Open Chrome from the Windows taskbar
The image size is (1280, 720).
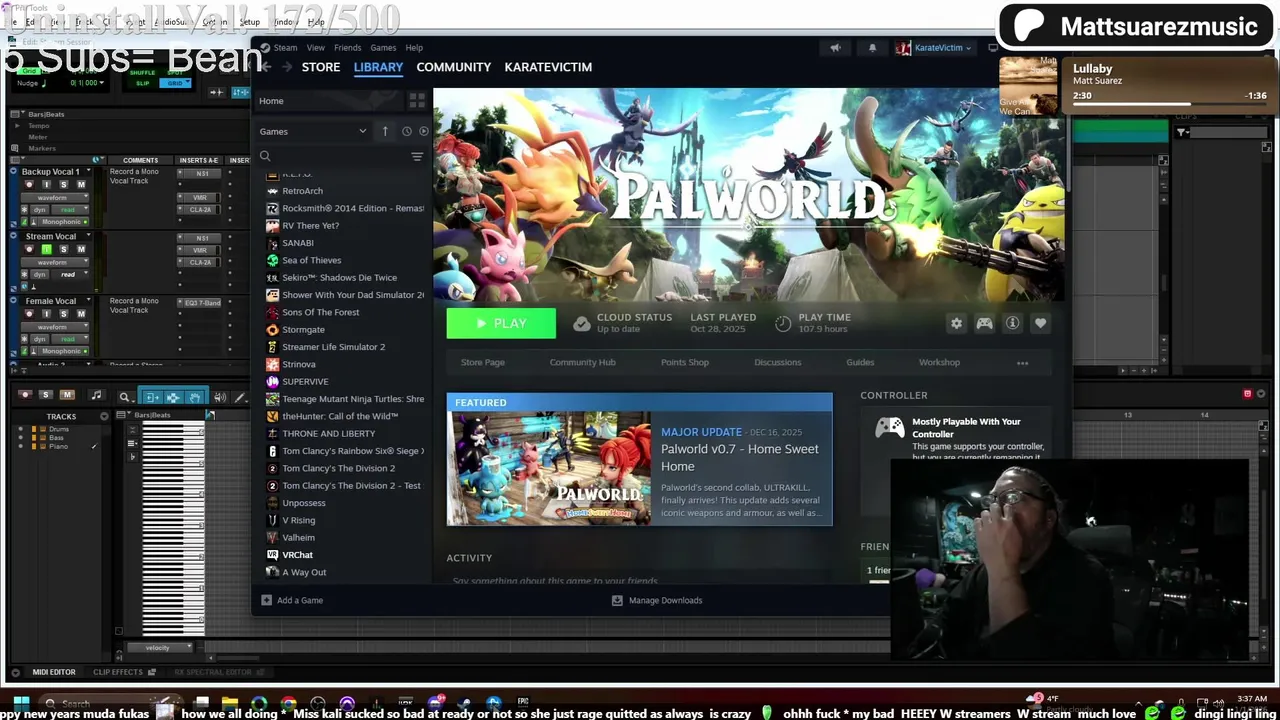pyautogui.click(x=289, y=703)
